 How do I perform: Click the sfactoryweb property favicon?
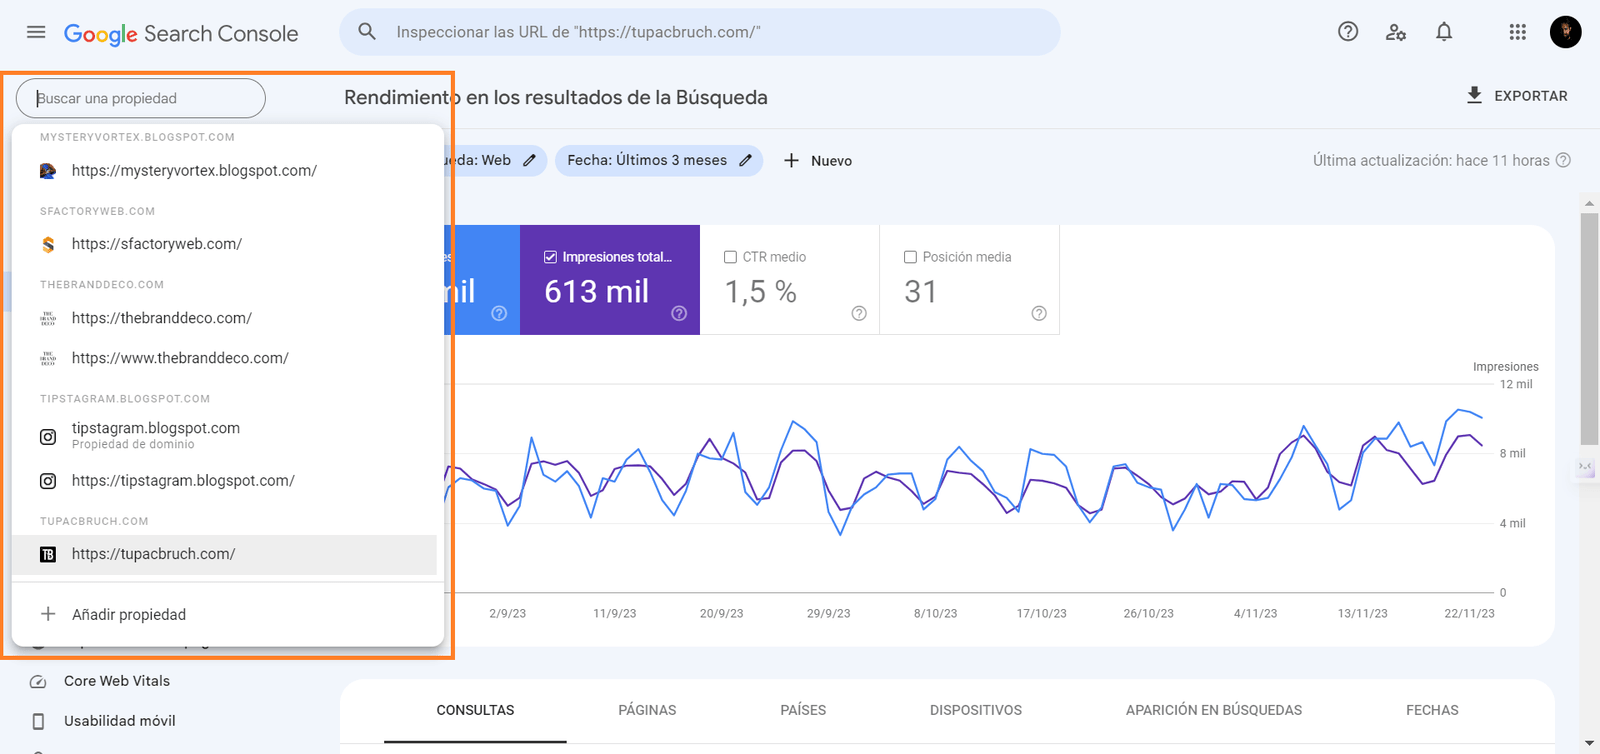click(47, 244)
